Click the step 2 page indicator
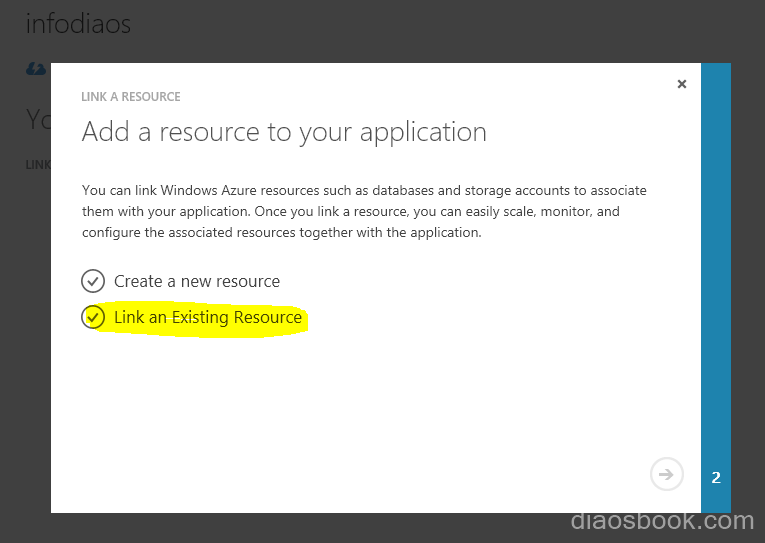 (716, 478)
